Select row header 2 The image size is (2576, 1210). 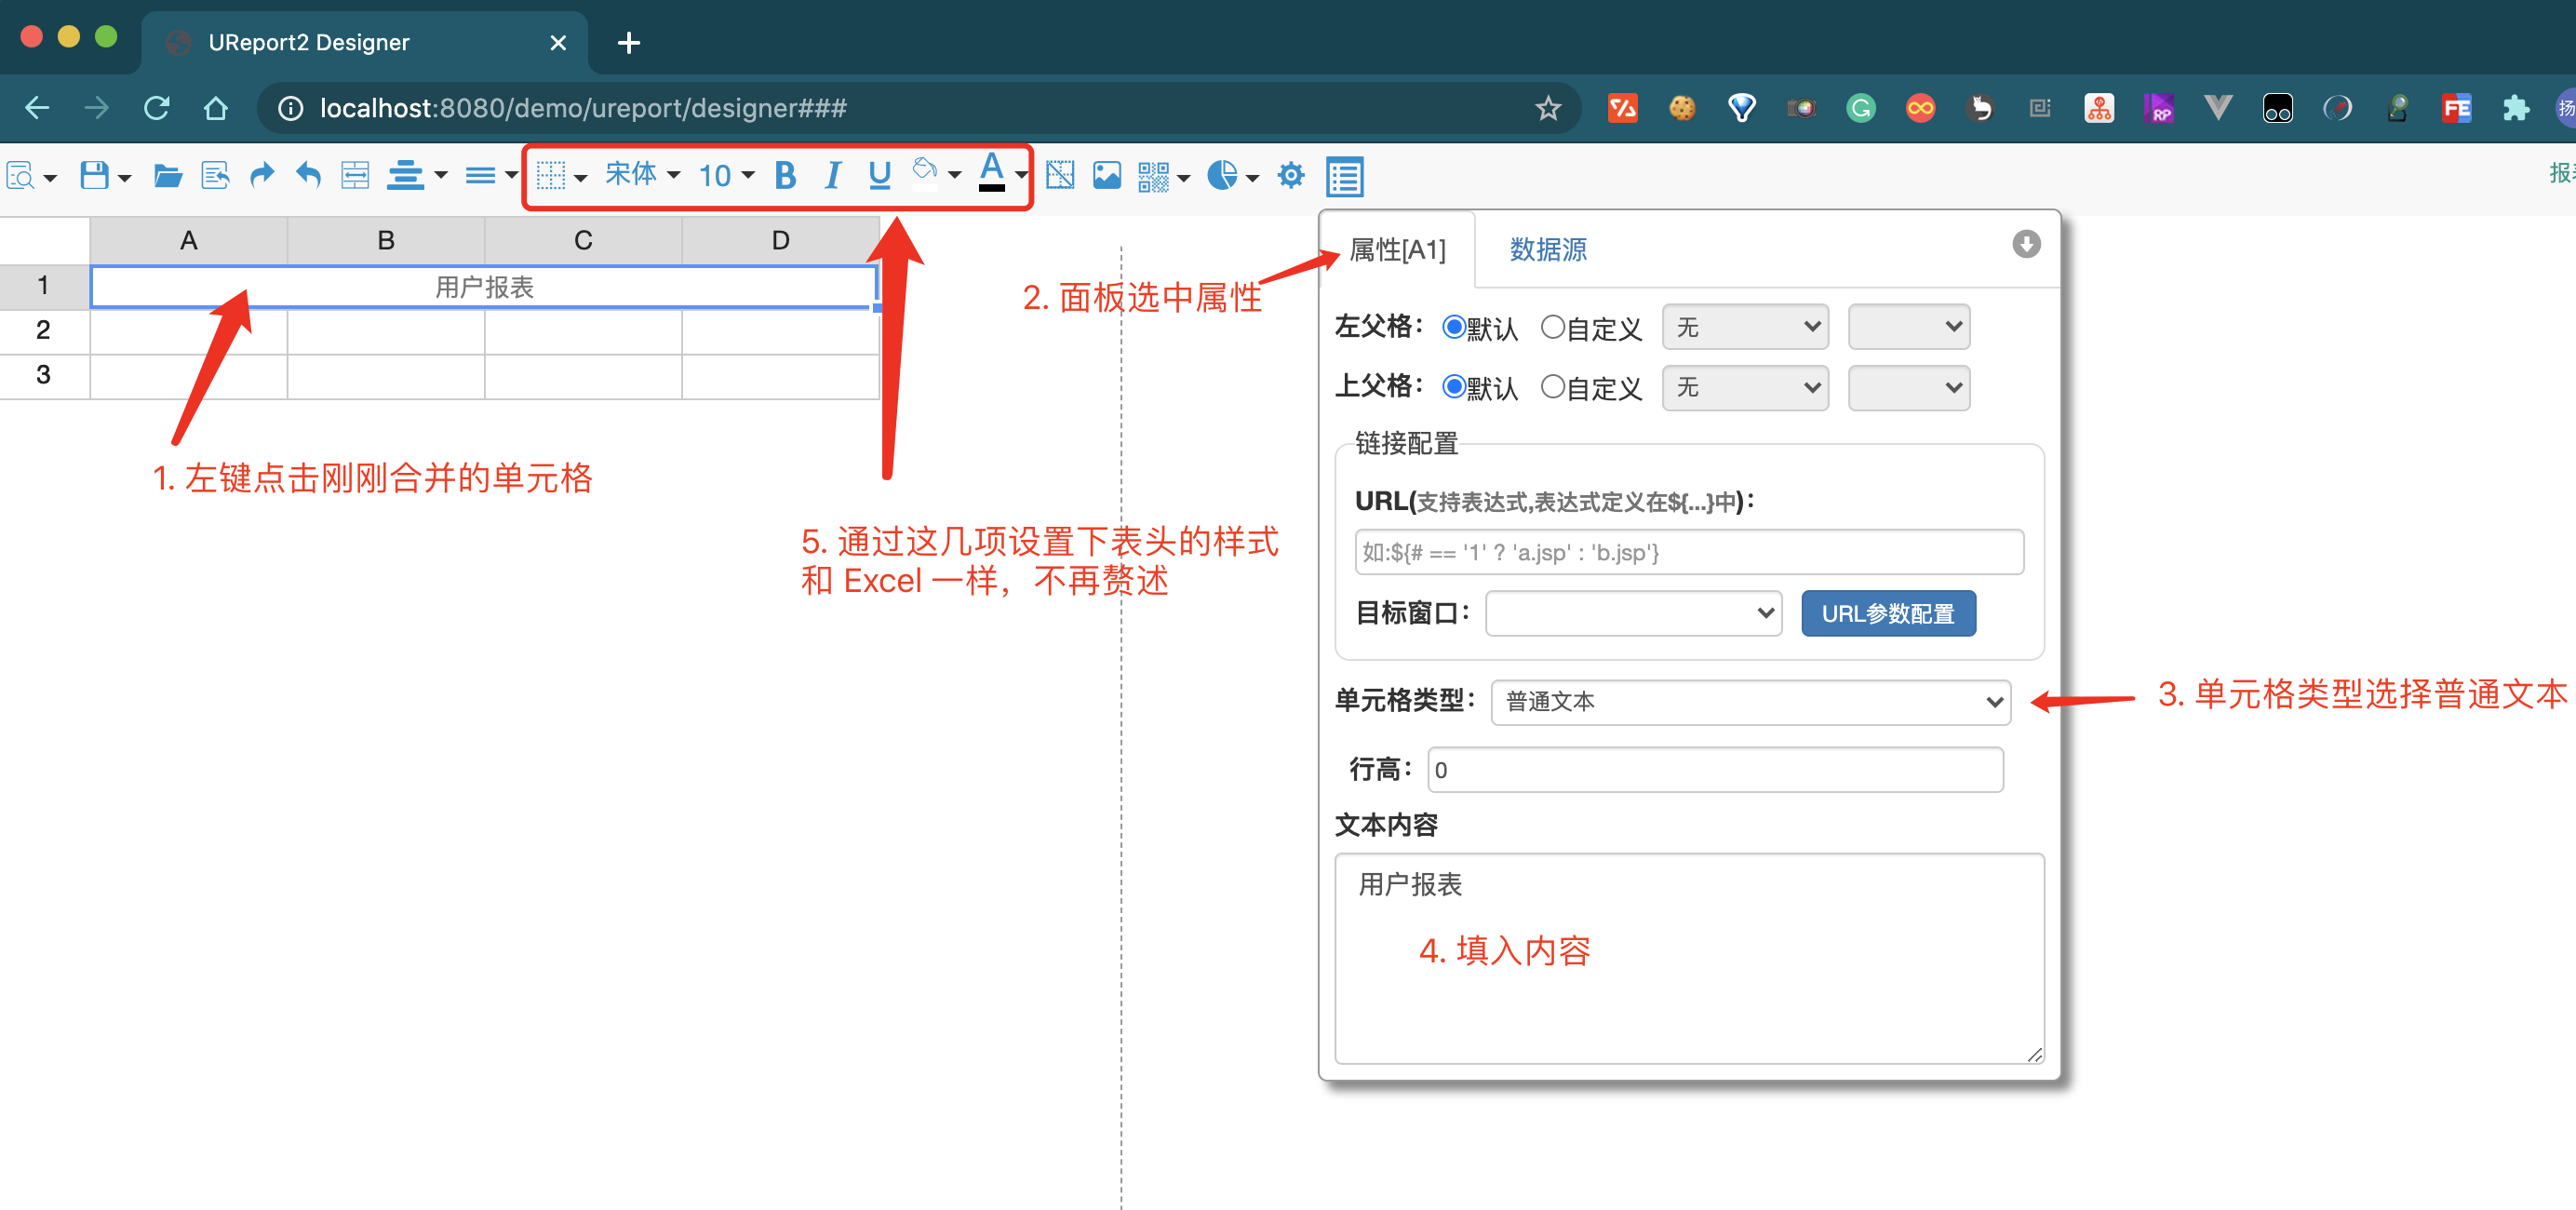pyautogui.click(x=43, y=331)
